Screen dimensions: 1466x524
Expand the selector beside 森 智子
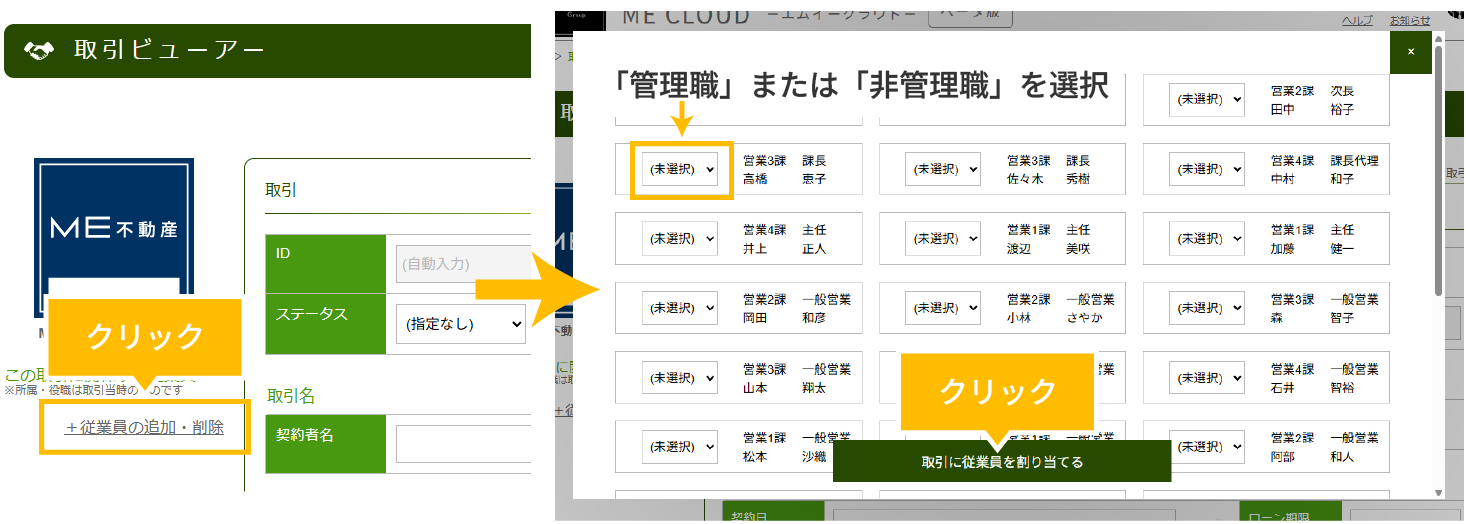click(1207, 308)
